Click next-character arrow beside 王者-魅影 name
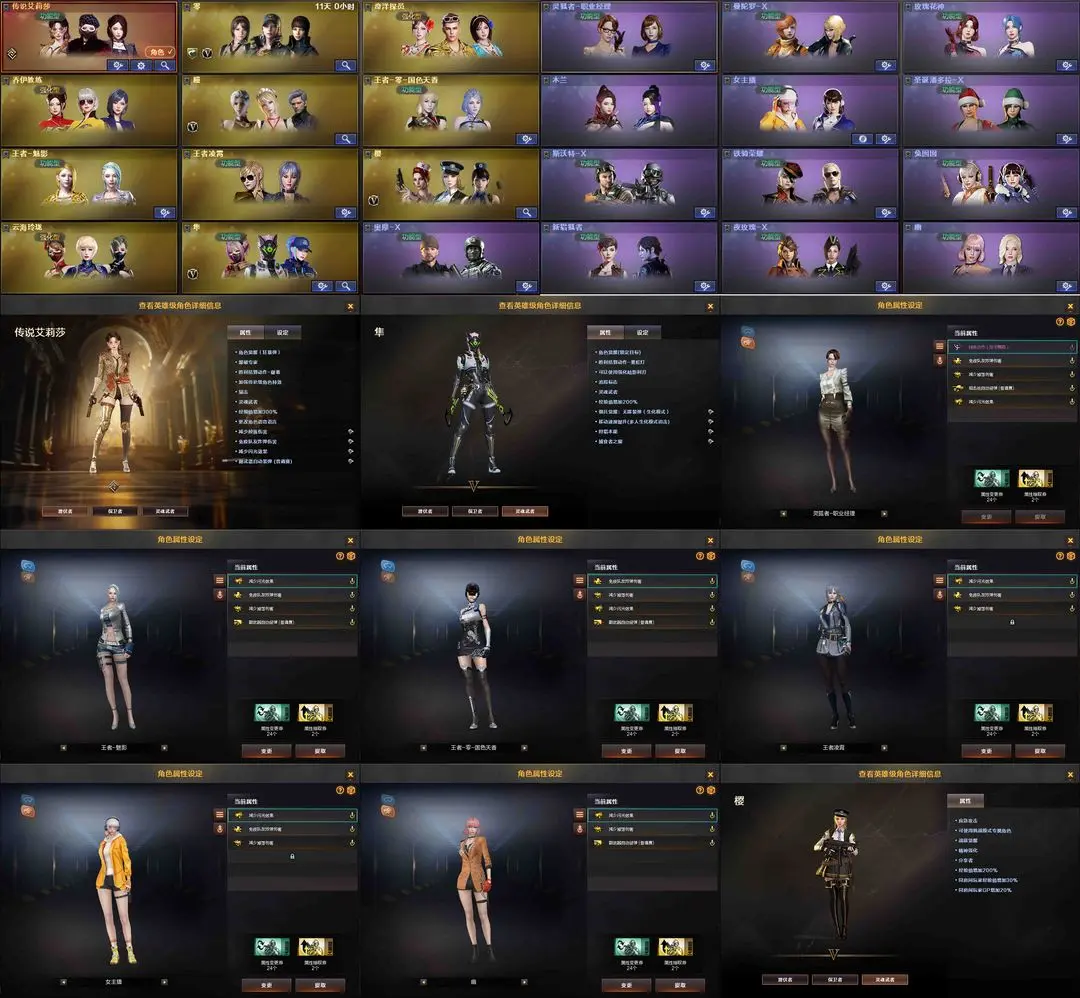1080x998 pixels. [164, 747]
